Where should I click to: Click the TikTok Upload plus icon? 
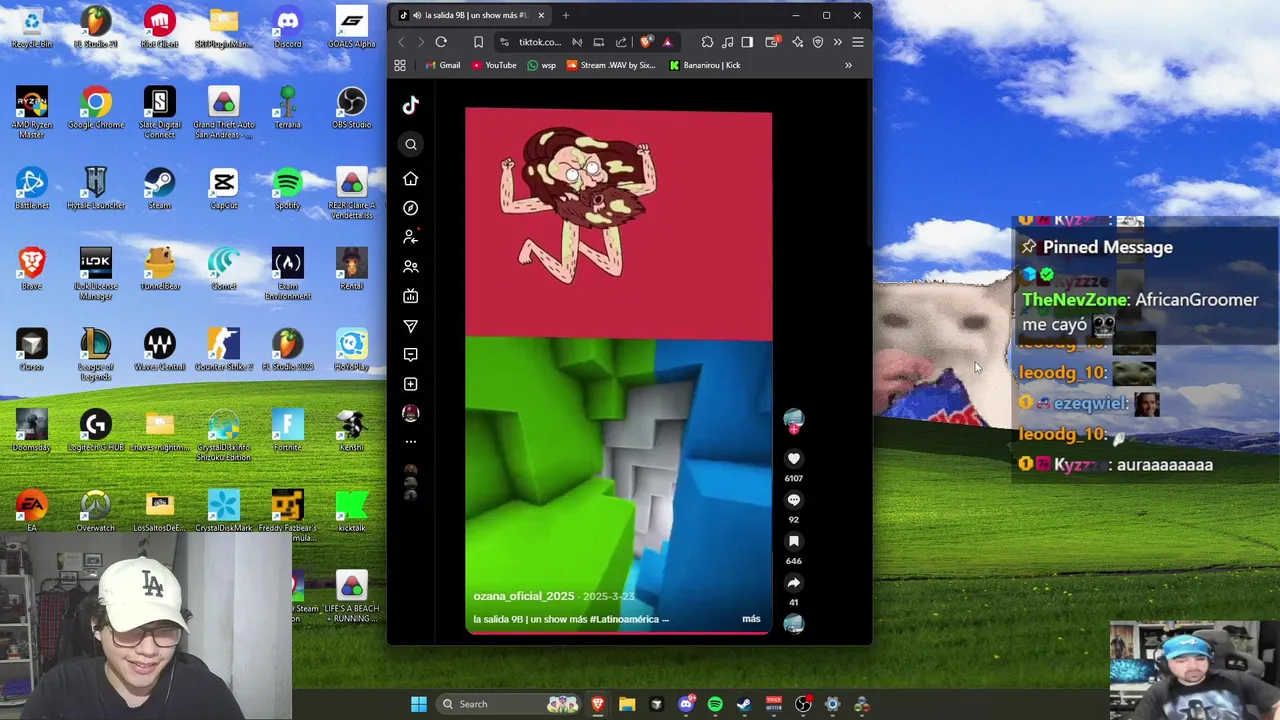pos(410,384)
